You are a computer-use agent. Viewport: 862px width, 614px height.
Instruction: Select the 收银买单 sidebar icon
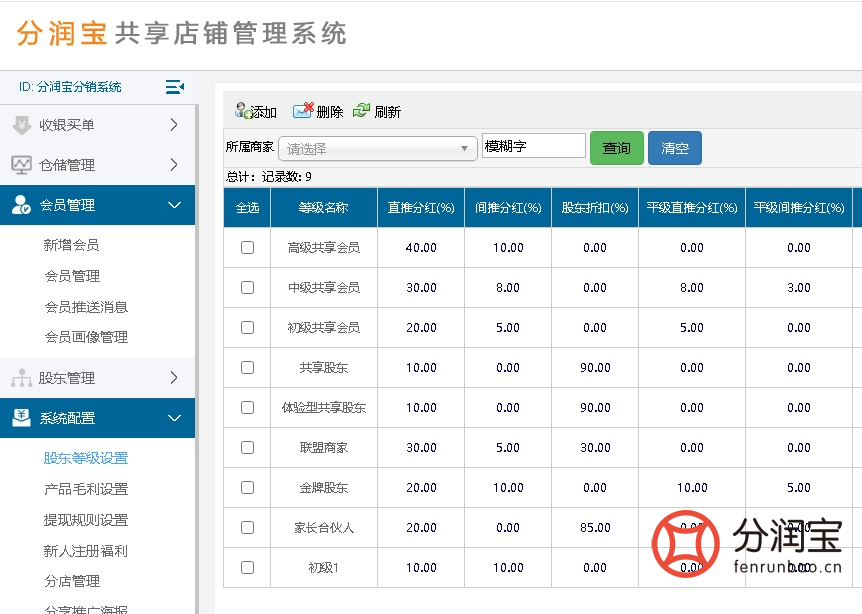pos(22,124)
